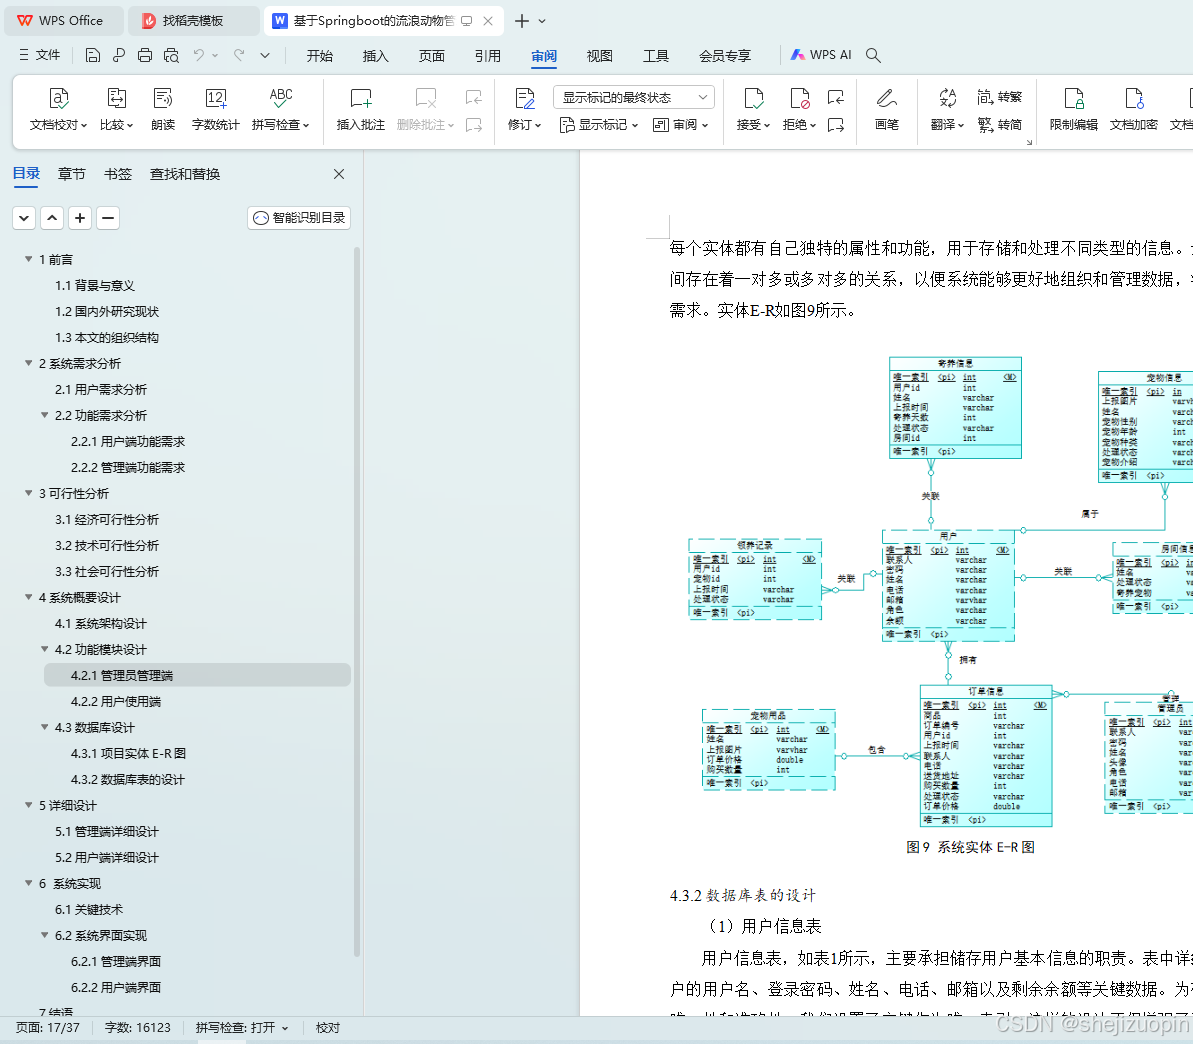Switch to the 插入 ribbon tab

click(x=376, y=56)
